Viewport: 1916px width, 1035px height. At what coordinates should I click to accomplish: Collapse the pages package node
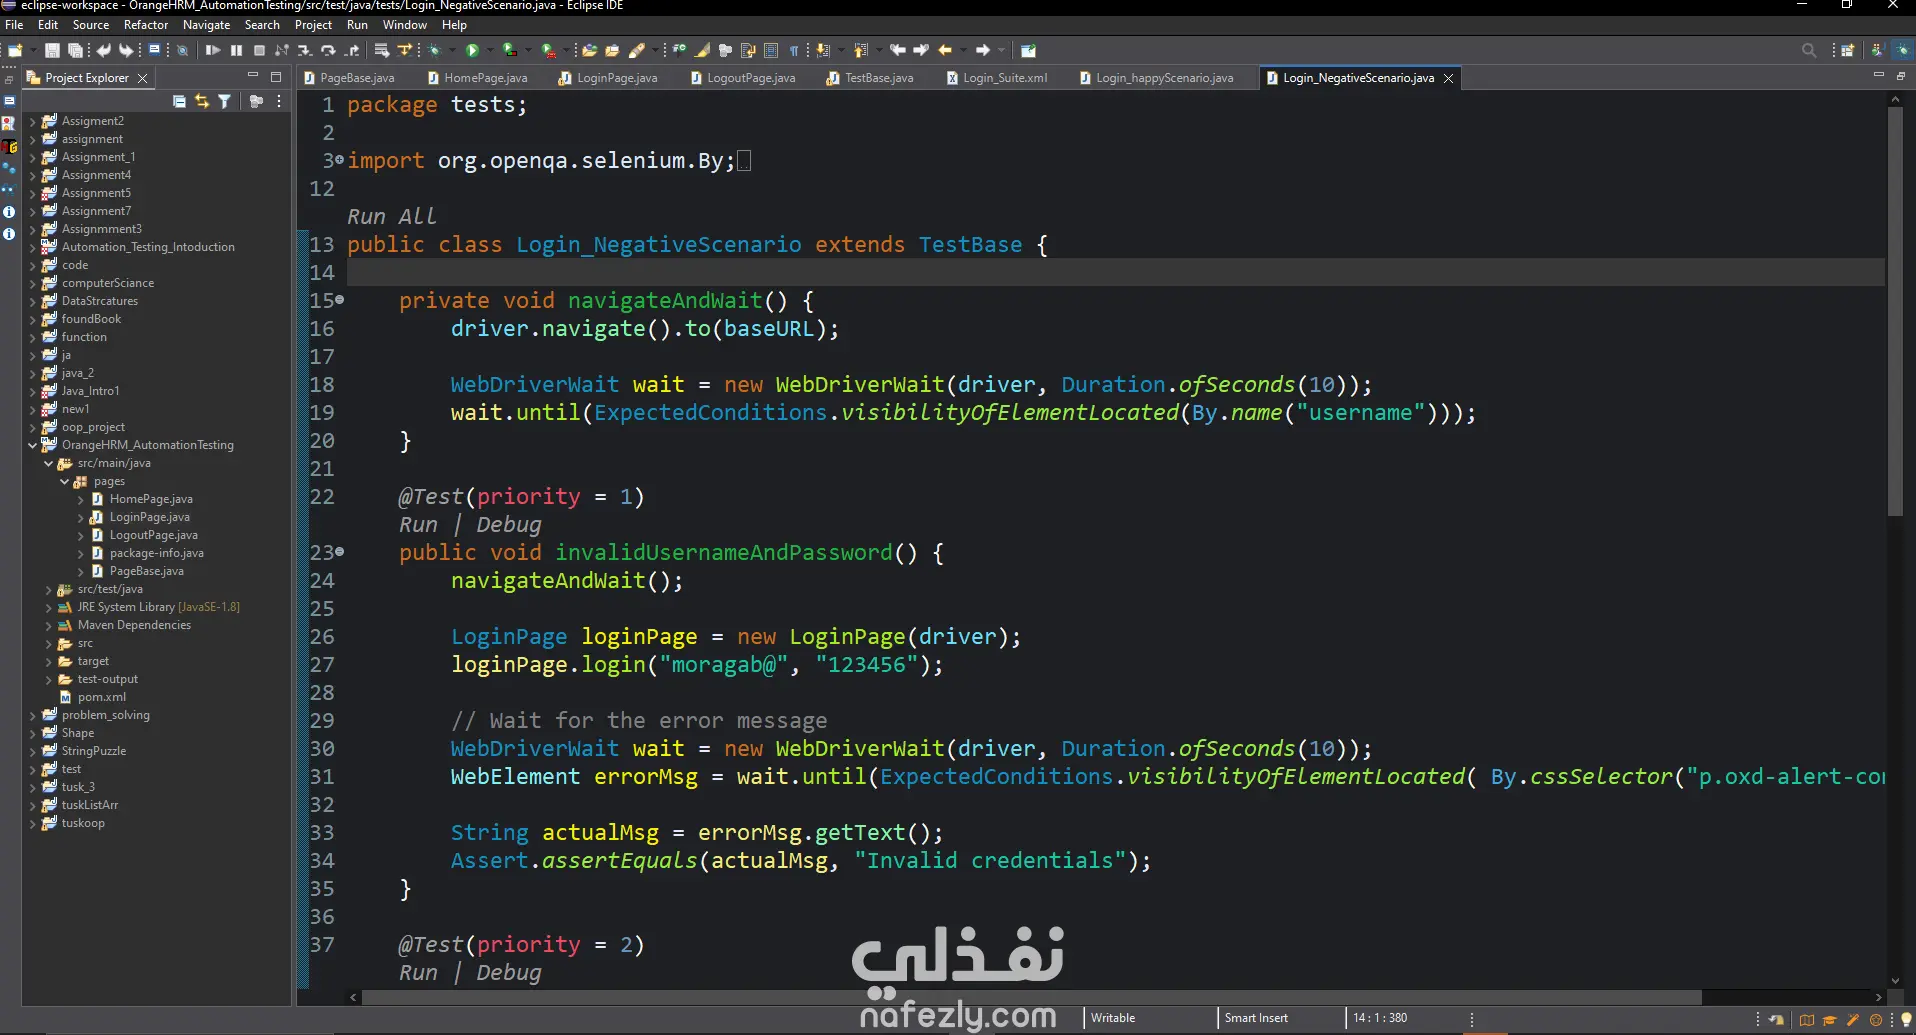coord(65,481)
